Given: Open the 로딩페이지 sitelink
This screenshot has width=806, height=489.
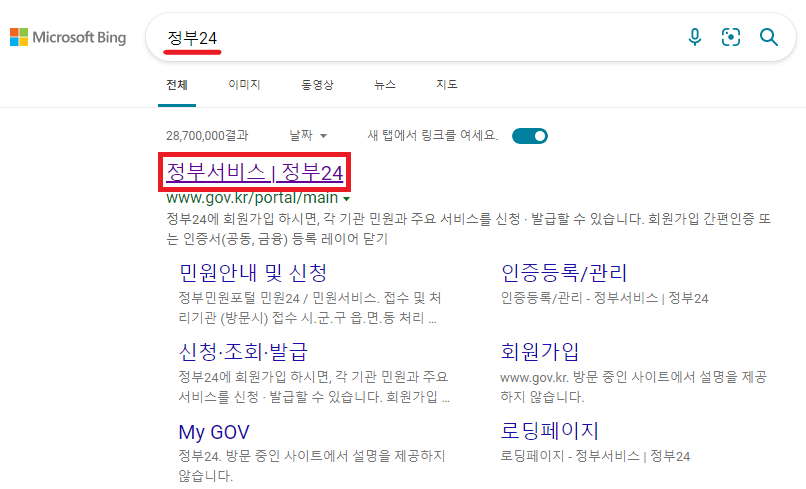Looking at the screenshot, I should click(x=549, y=431).
